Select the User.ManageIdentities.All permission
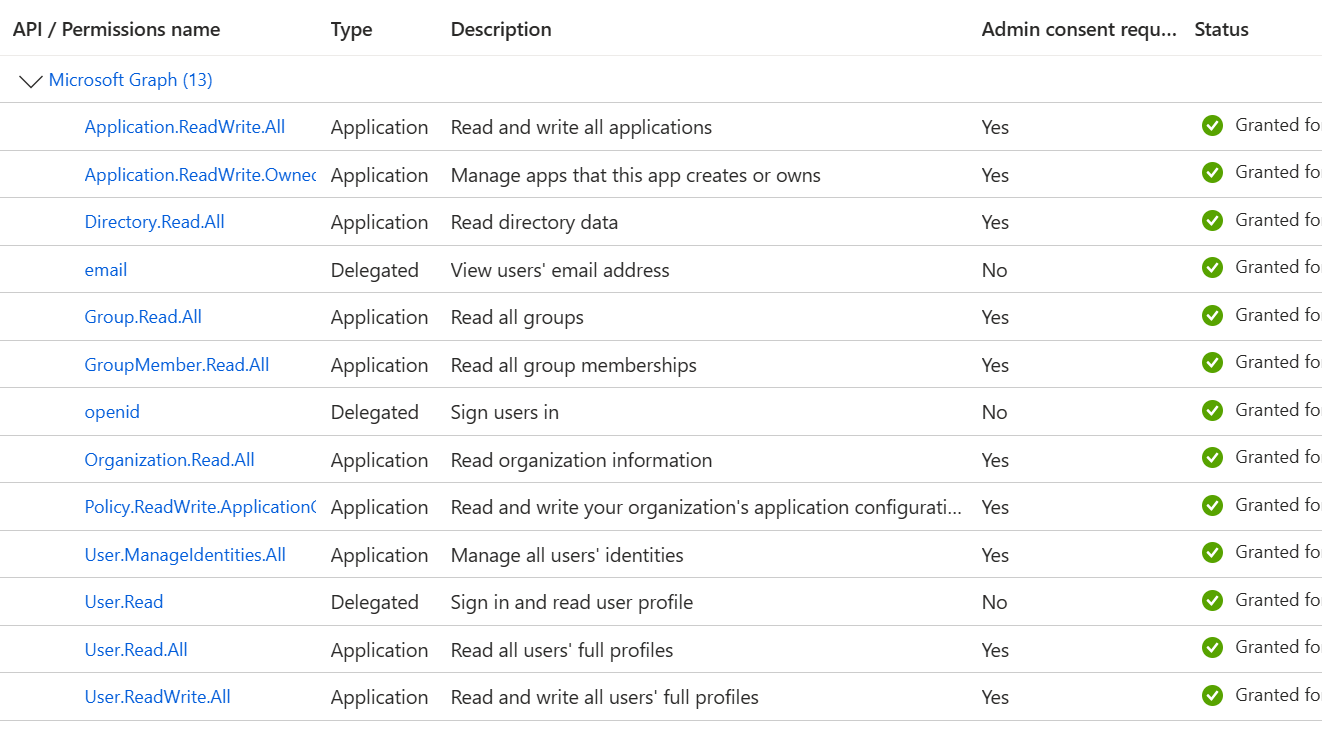Screen dimensions: 1322x745 click(x=185, y=554)
